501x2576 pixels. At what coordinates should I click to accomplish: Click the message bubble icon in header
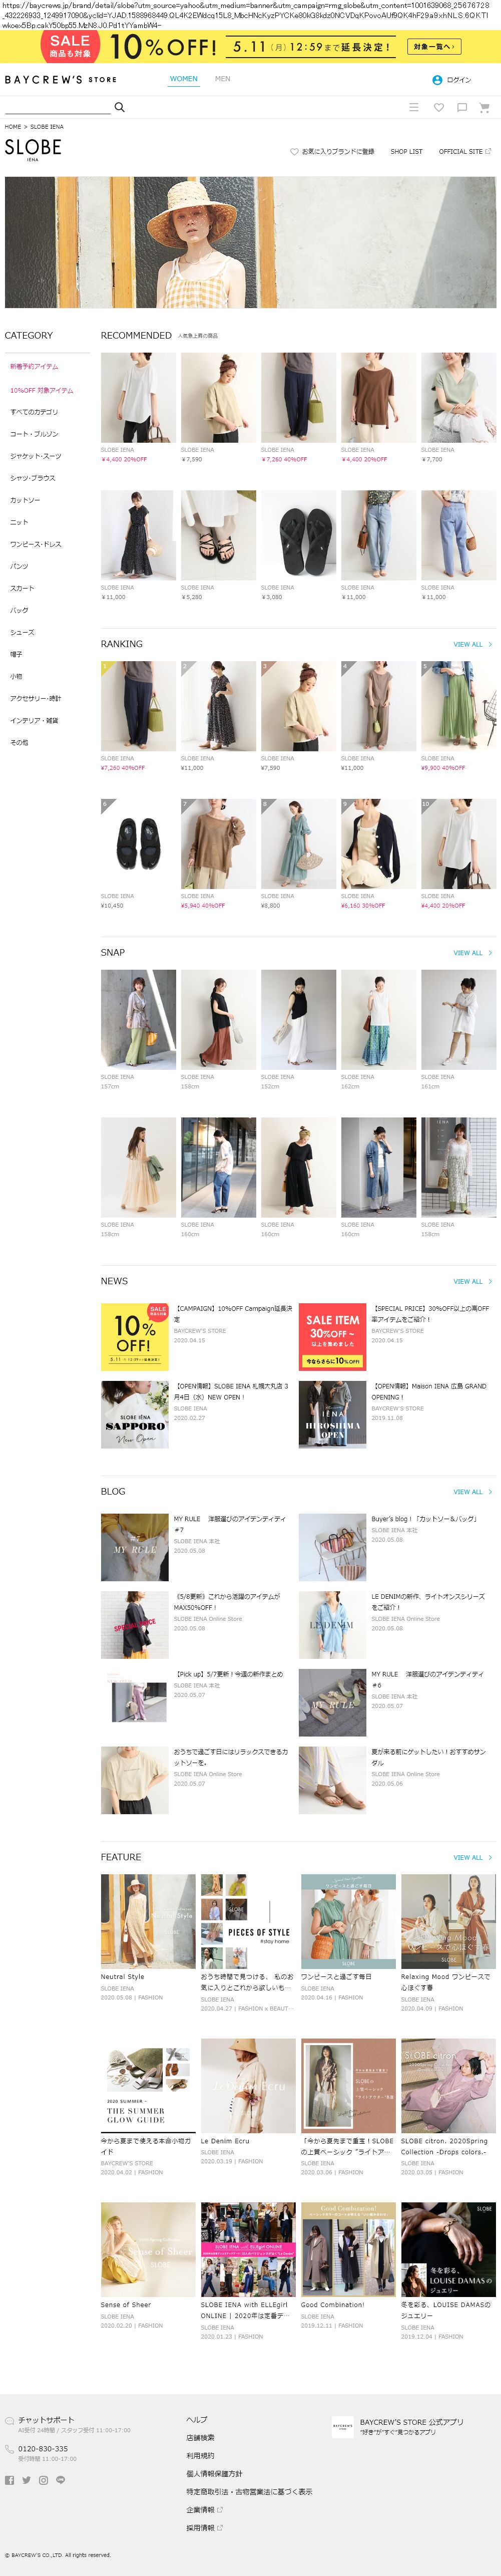(462, 107)
